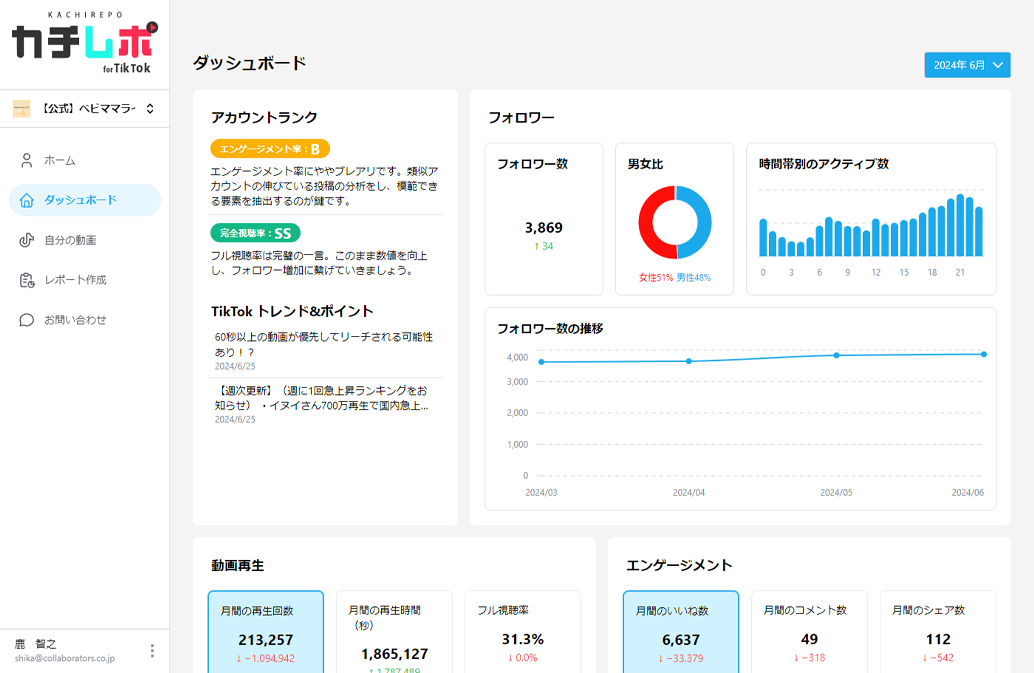Select the 月間のコメント数 metric card
The width and height of the screenshot is (1034, 673).
point(809,631)
